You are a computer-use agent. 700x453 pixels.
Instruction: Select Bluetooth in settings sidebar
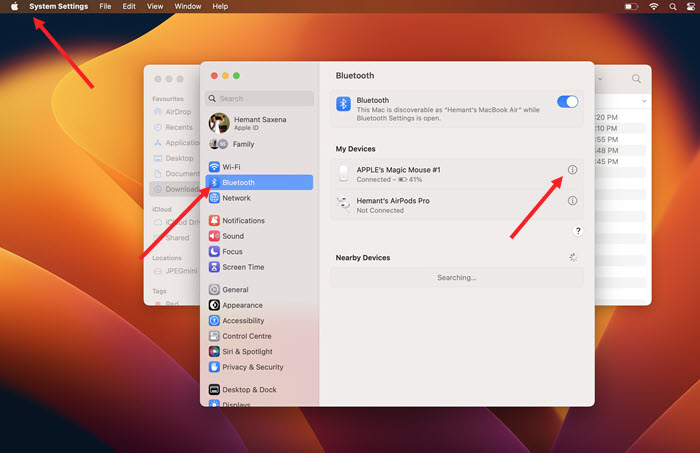pyautogui.click(x=259, y=183)
